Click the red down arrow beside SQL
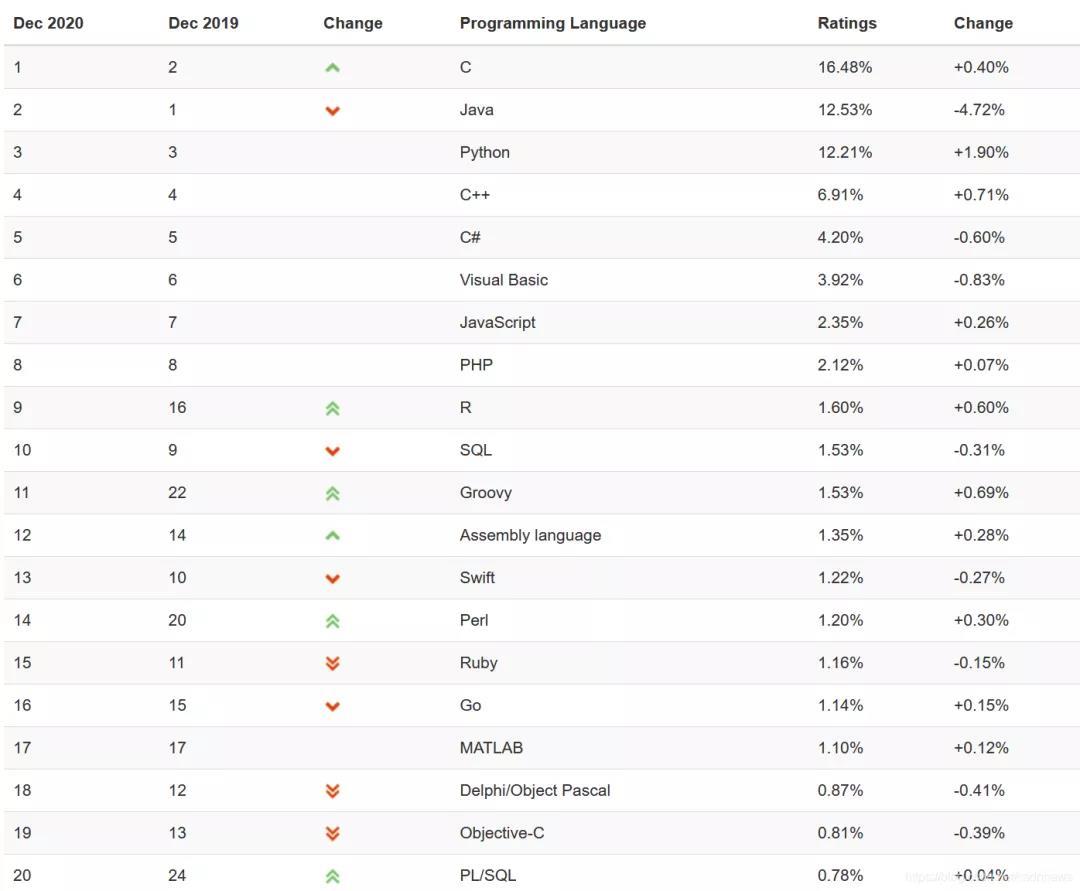Screen dimensions: 1080x891 click(333, 451)
